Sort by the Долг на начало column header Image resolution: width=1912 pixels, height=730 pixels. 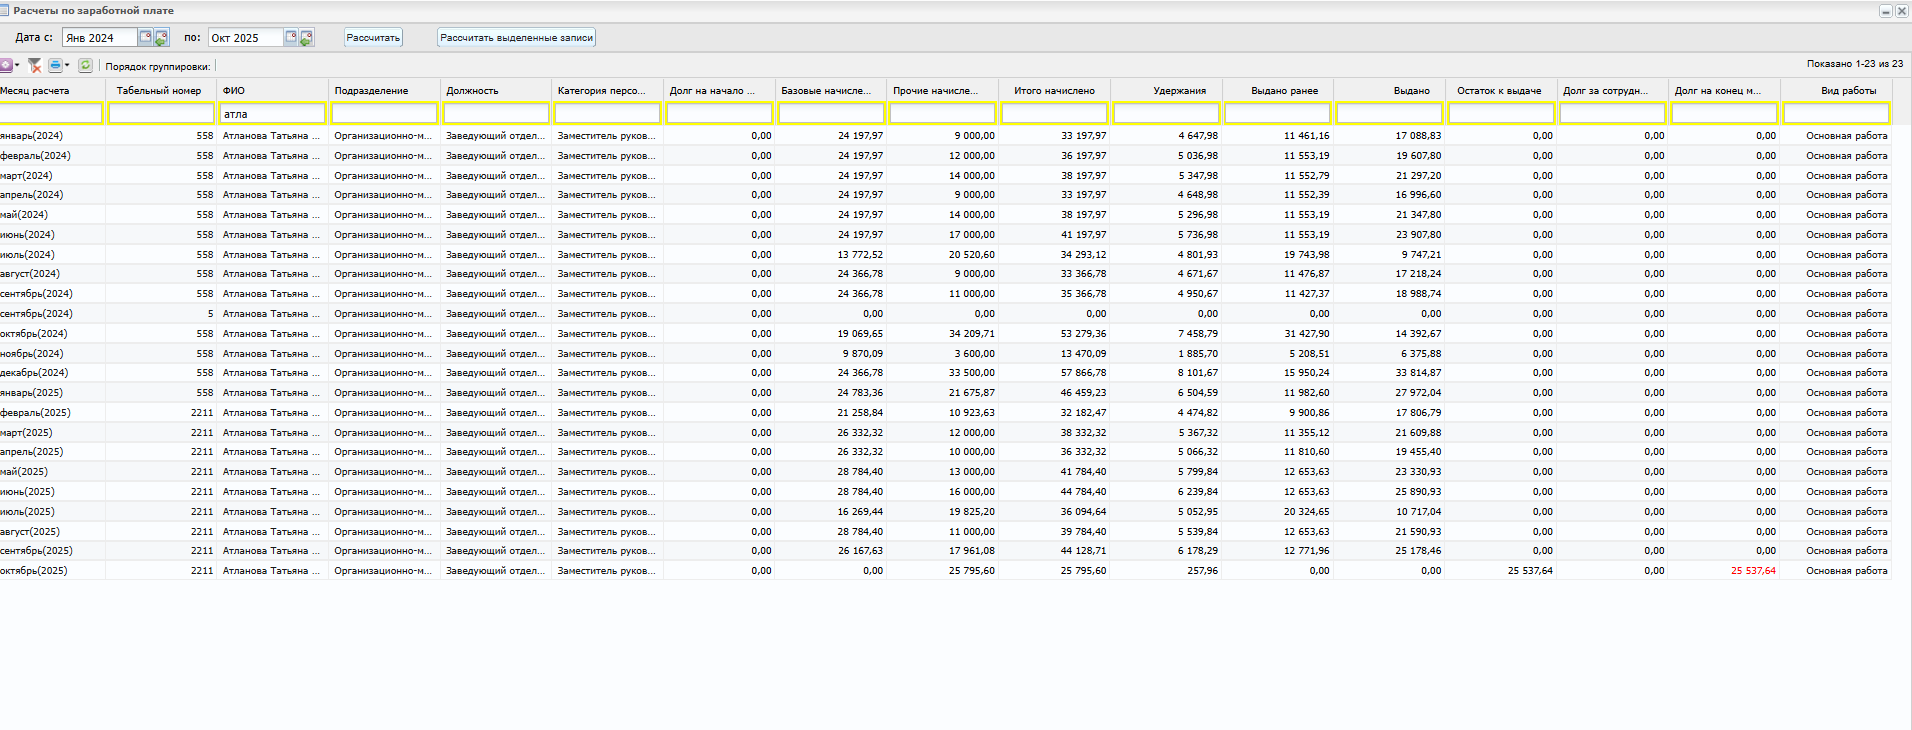[720, 91]
